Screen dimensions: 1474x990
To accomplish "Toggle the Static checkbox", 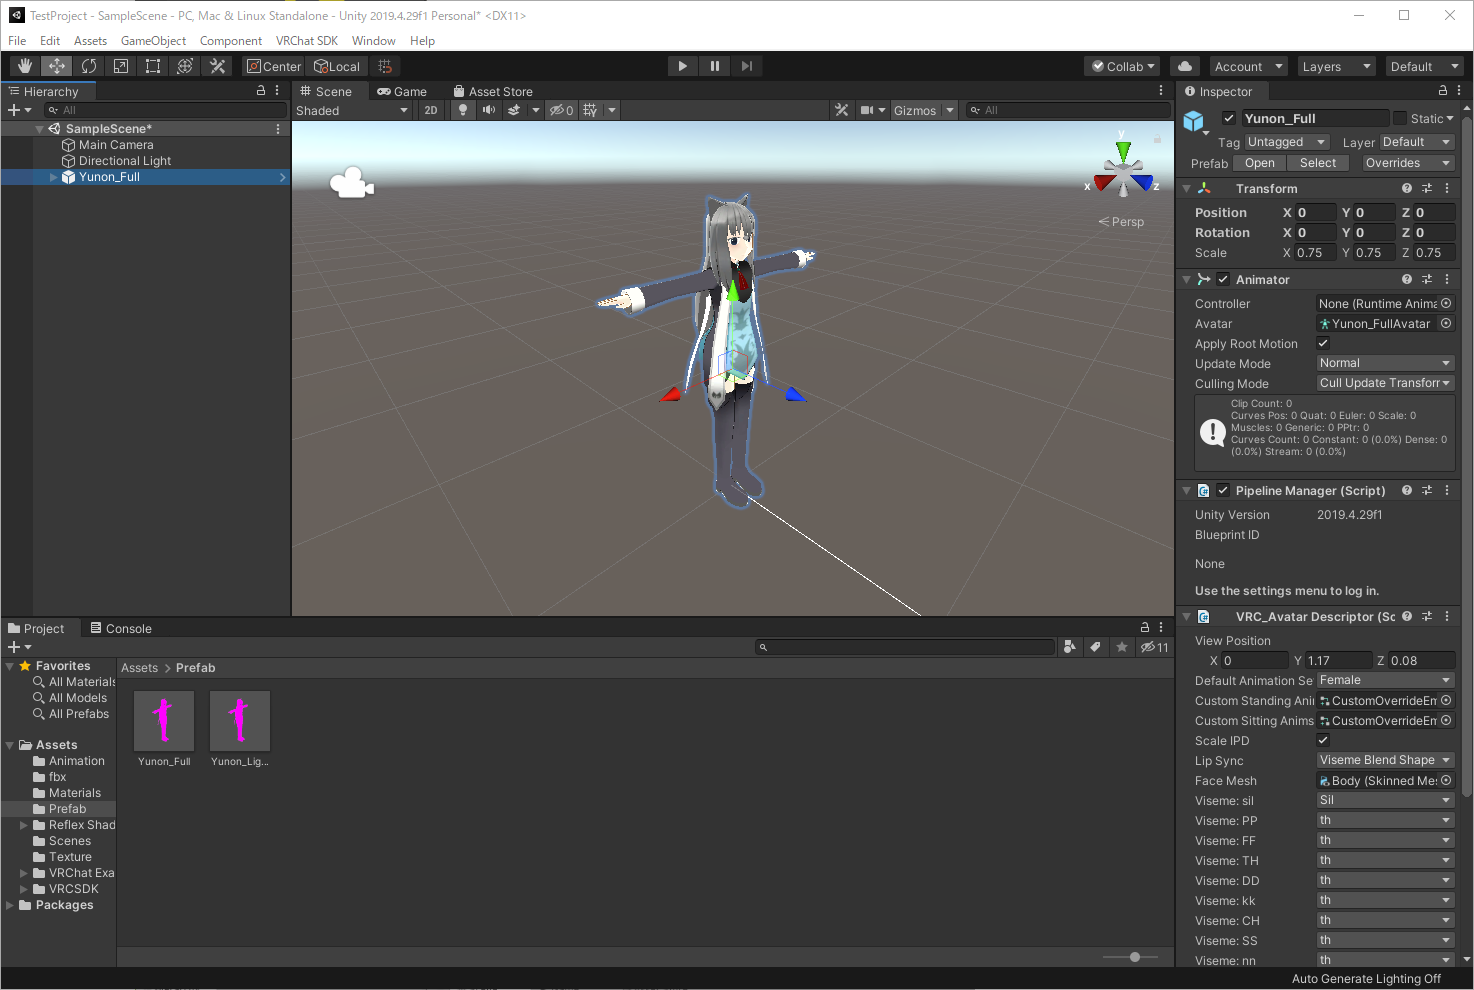I will [x=1400, y=118].
